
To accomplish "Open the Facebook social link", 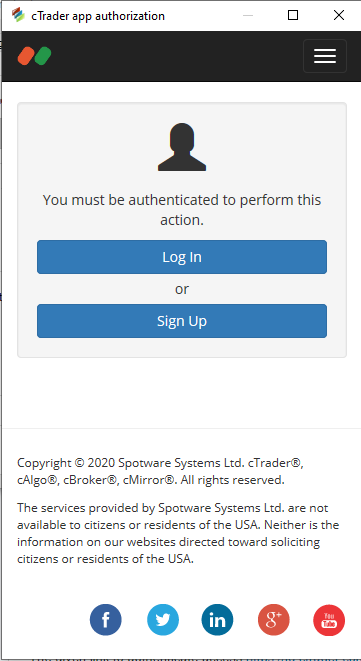I will tap(105, 620).
